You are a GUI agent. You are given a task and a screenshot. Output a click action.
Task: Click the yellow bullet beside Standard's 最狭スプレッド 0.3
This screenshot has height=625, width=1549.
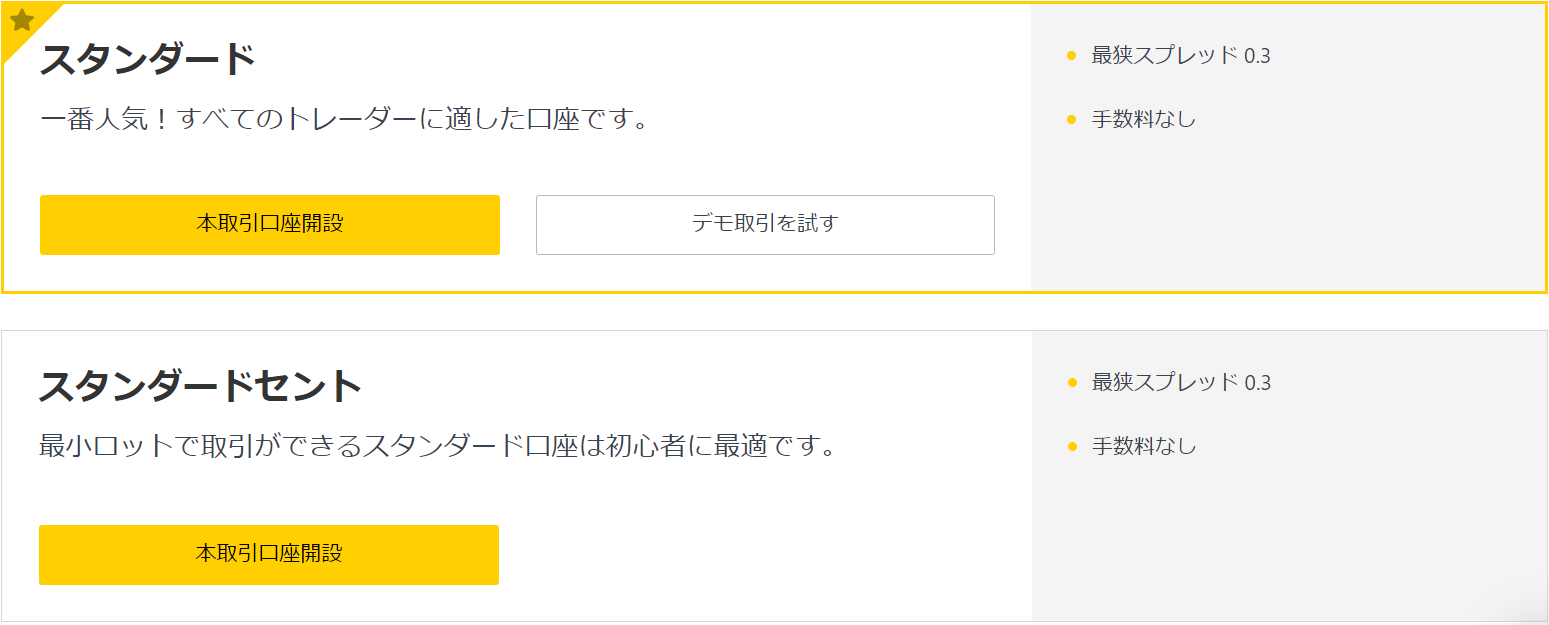[x=1071, y=56]
